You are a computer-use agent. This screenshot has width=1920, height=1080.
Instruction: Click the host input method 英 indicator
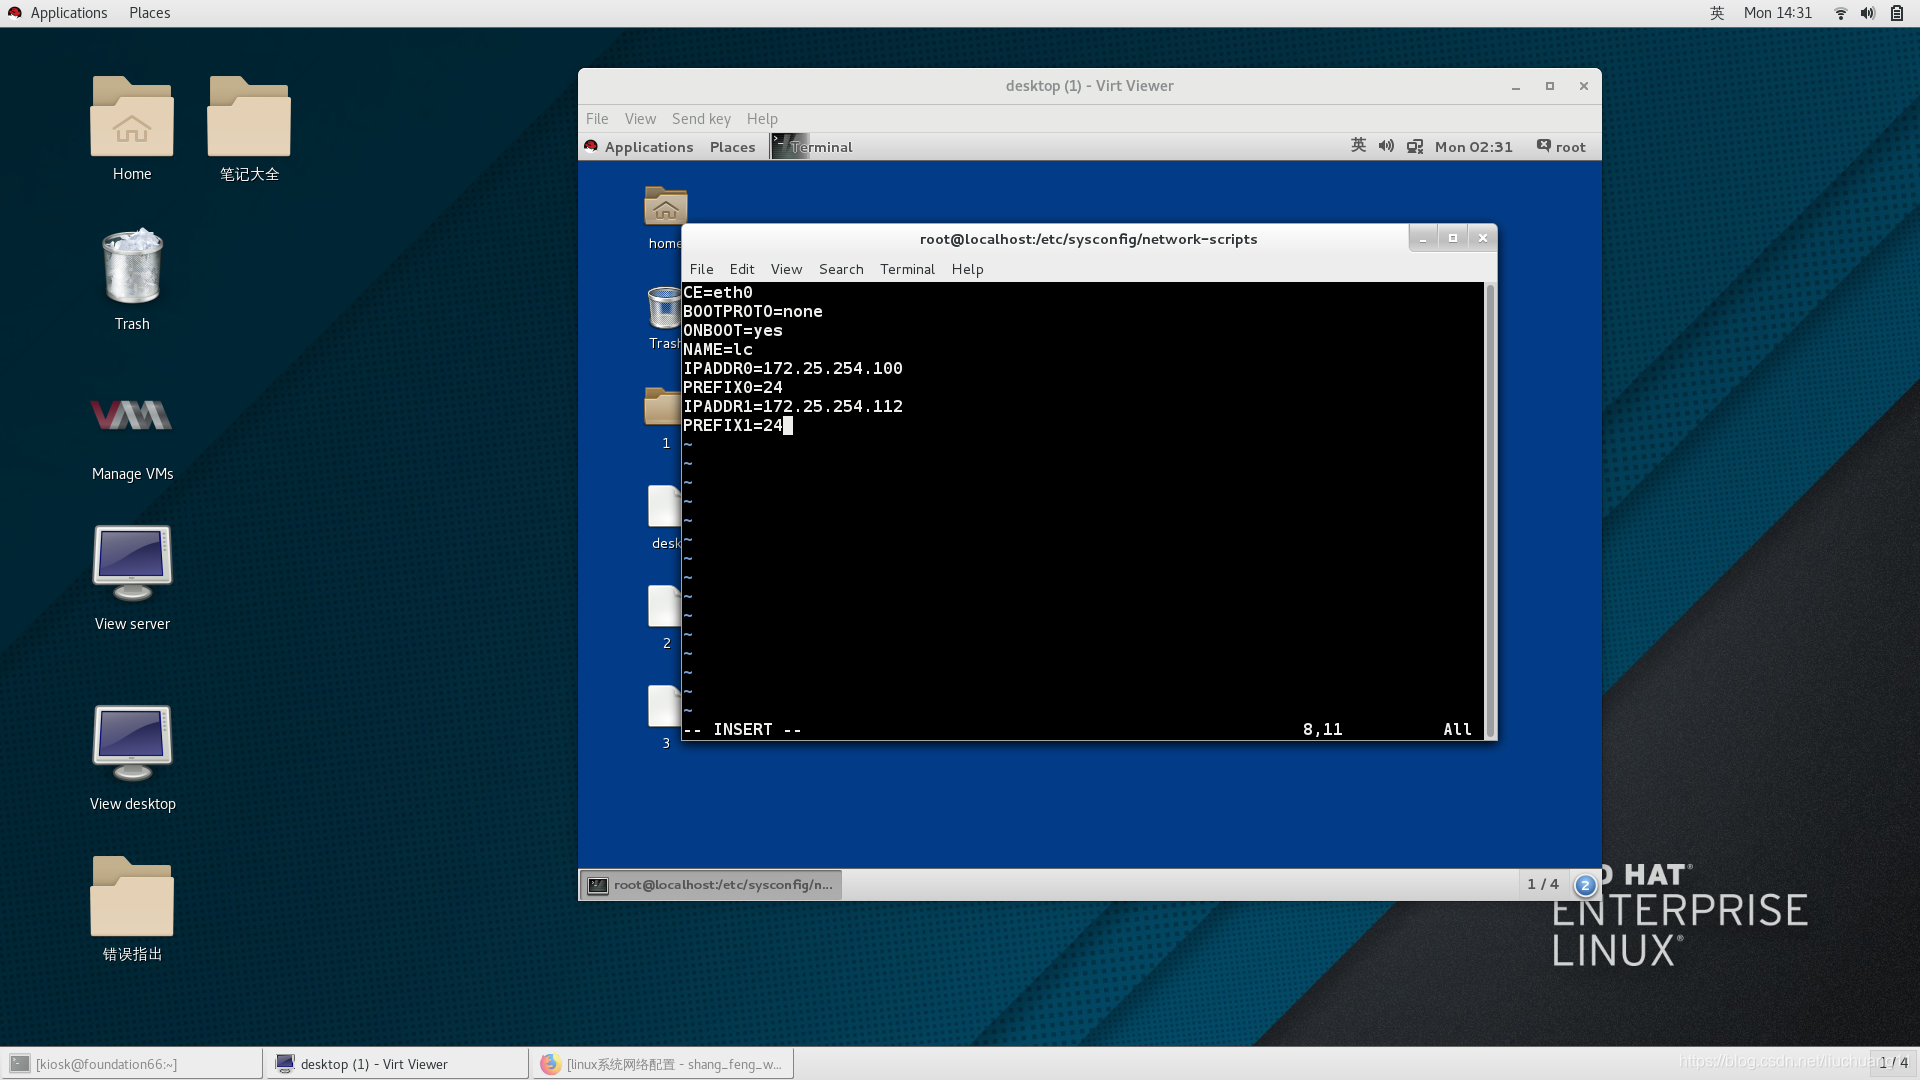click(x=1717, y=13)
